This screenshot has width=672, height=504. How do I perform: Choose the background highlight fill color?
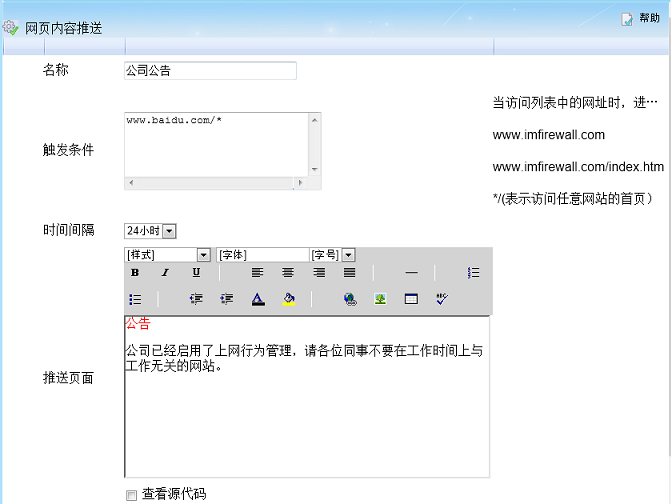click(288, 299)
